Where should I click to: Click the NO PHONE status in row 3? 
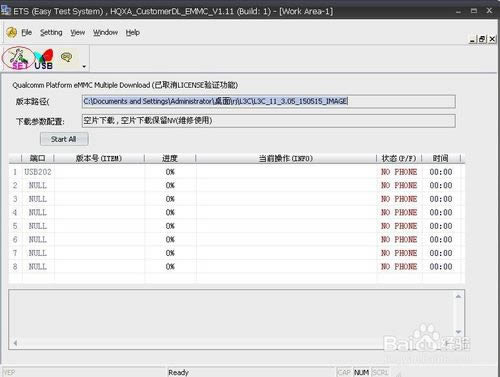tap(399, 199)
